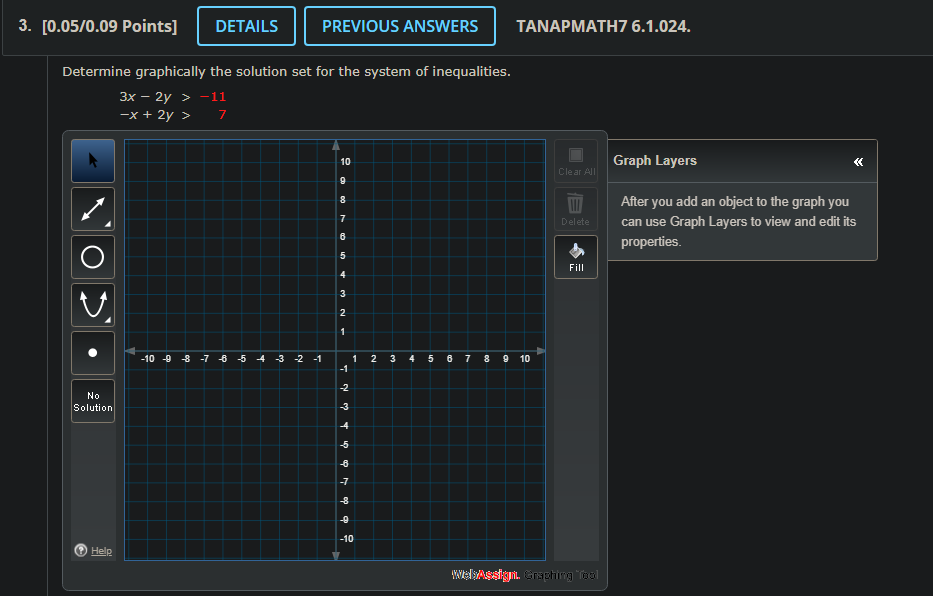Click the inequality −x + 2y > 7

[173, 114]
